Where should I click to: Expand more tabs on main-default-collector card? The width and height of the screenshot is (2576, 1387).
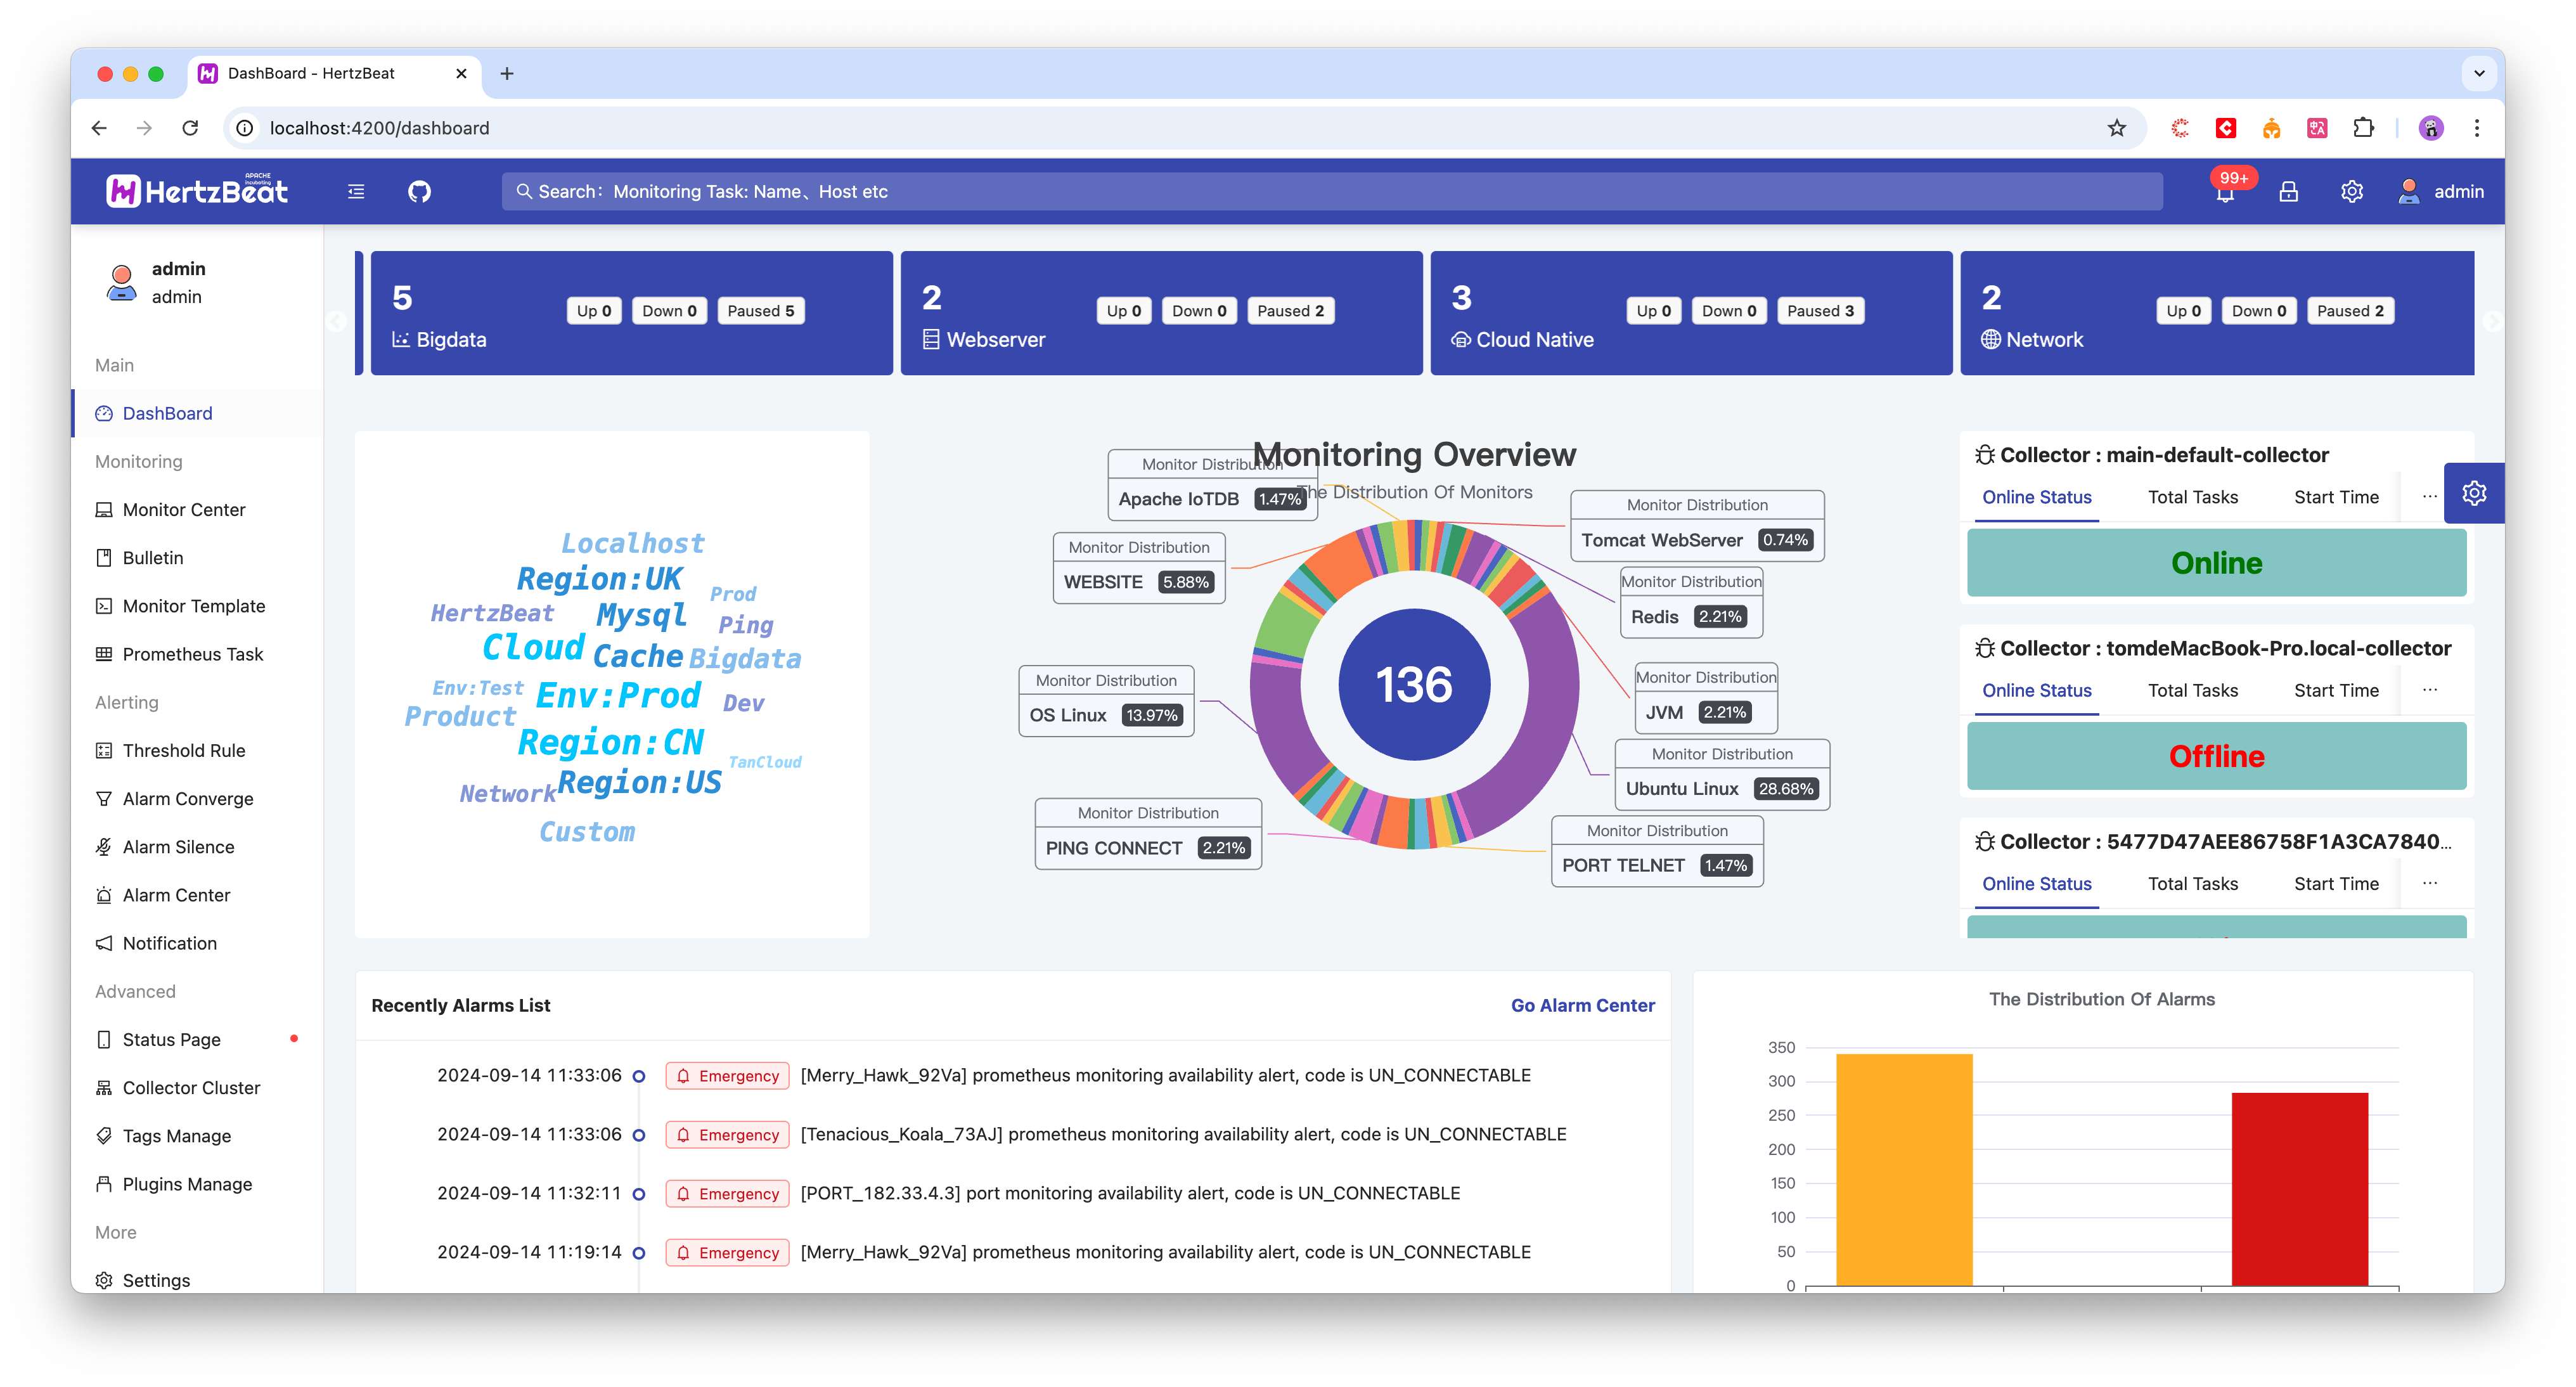[2429, 497]
